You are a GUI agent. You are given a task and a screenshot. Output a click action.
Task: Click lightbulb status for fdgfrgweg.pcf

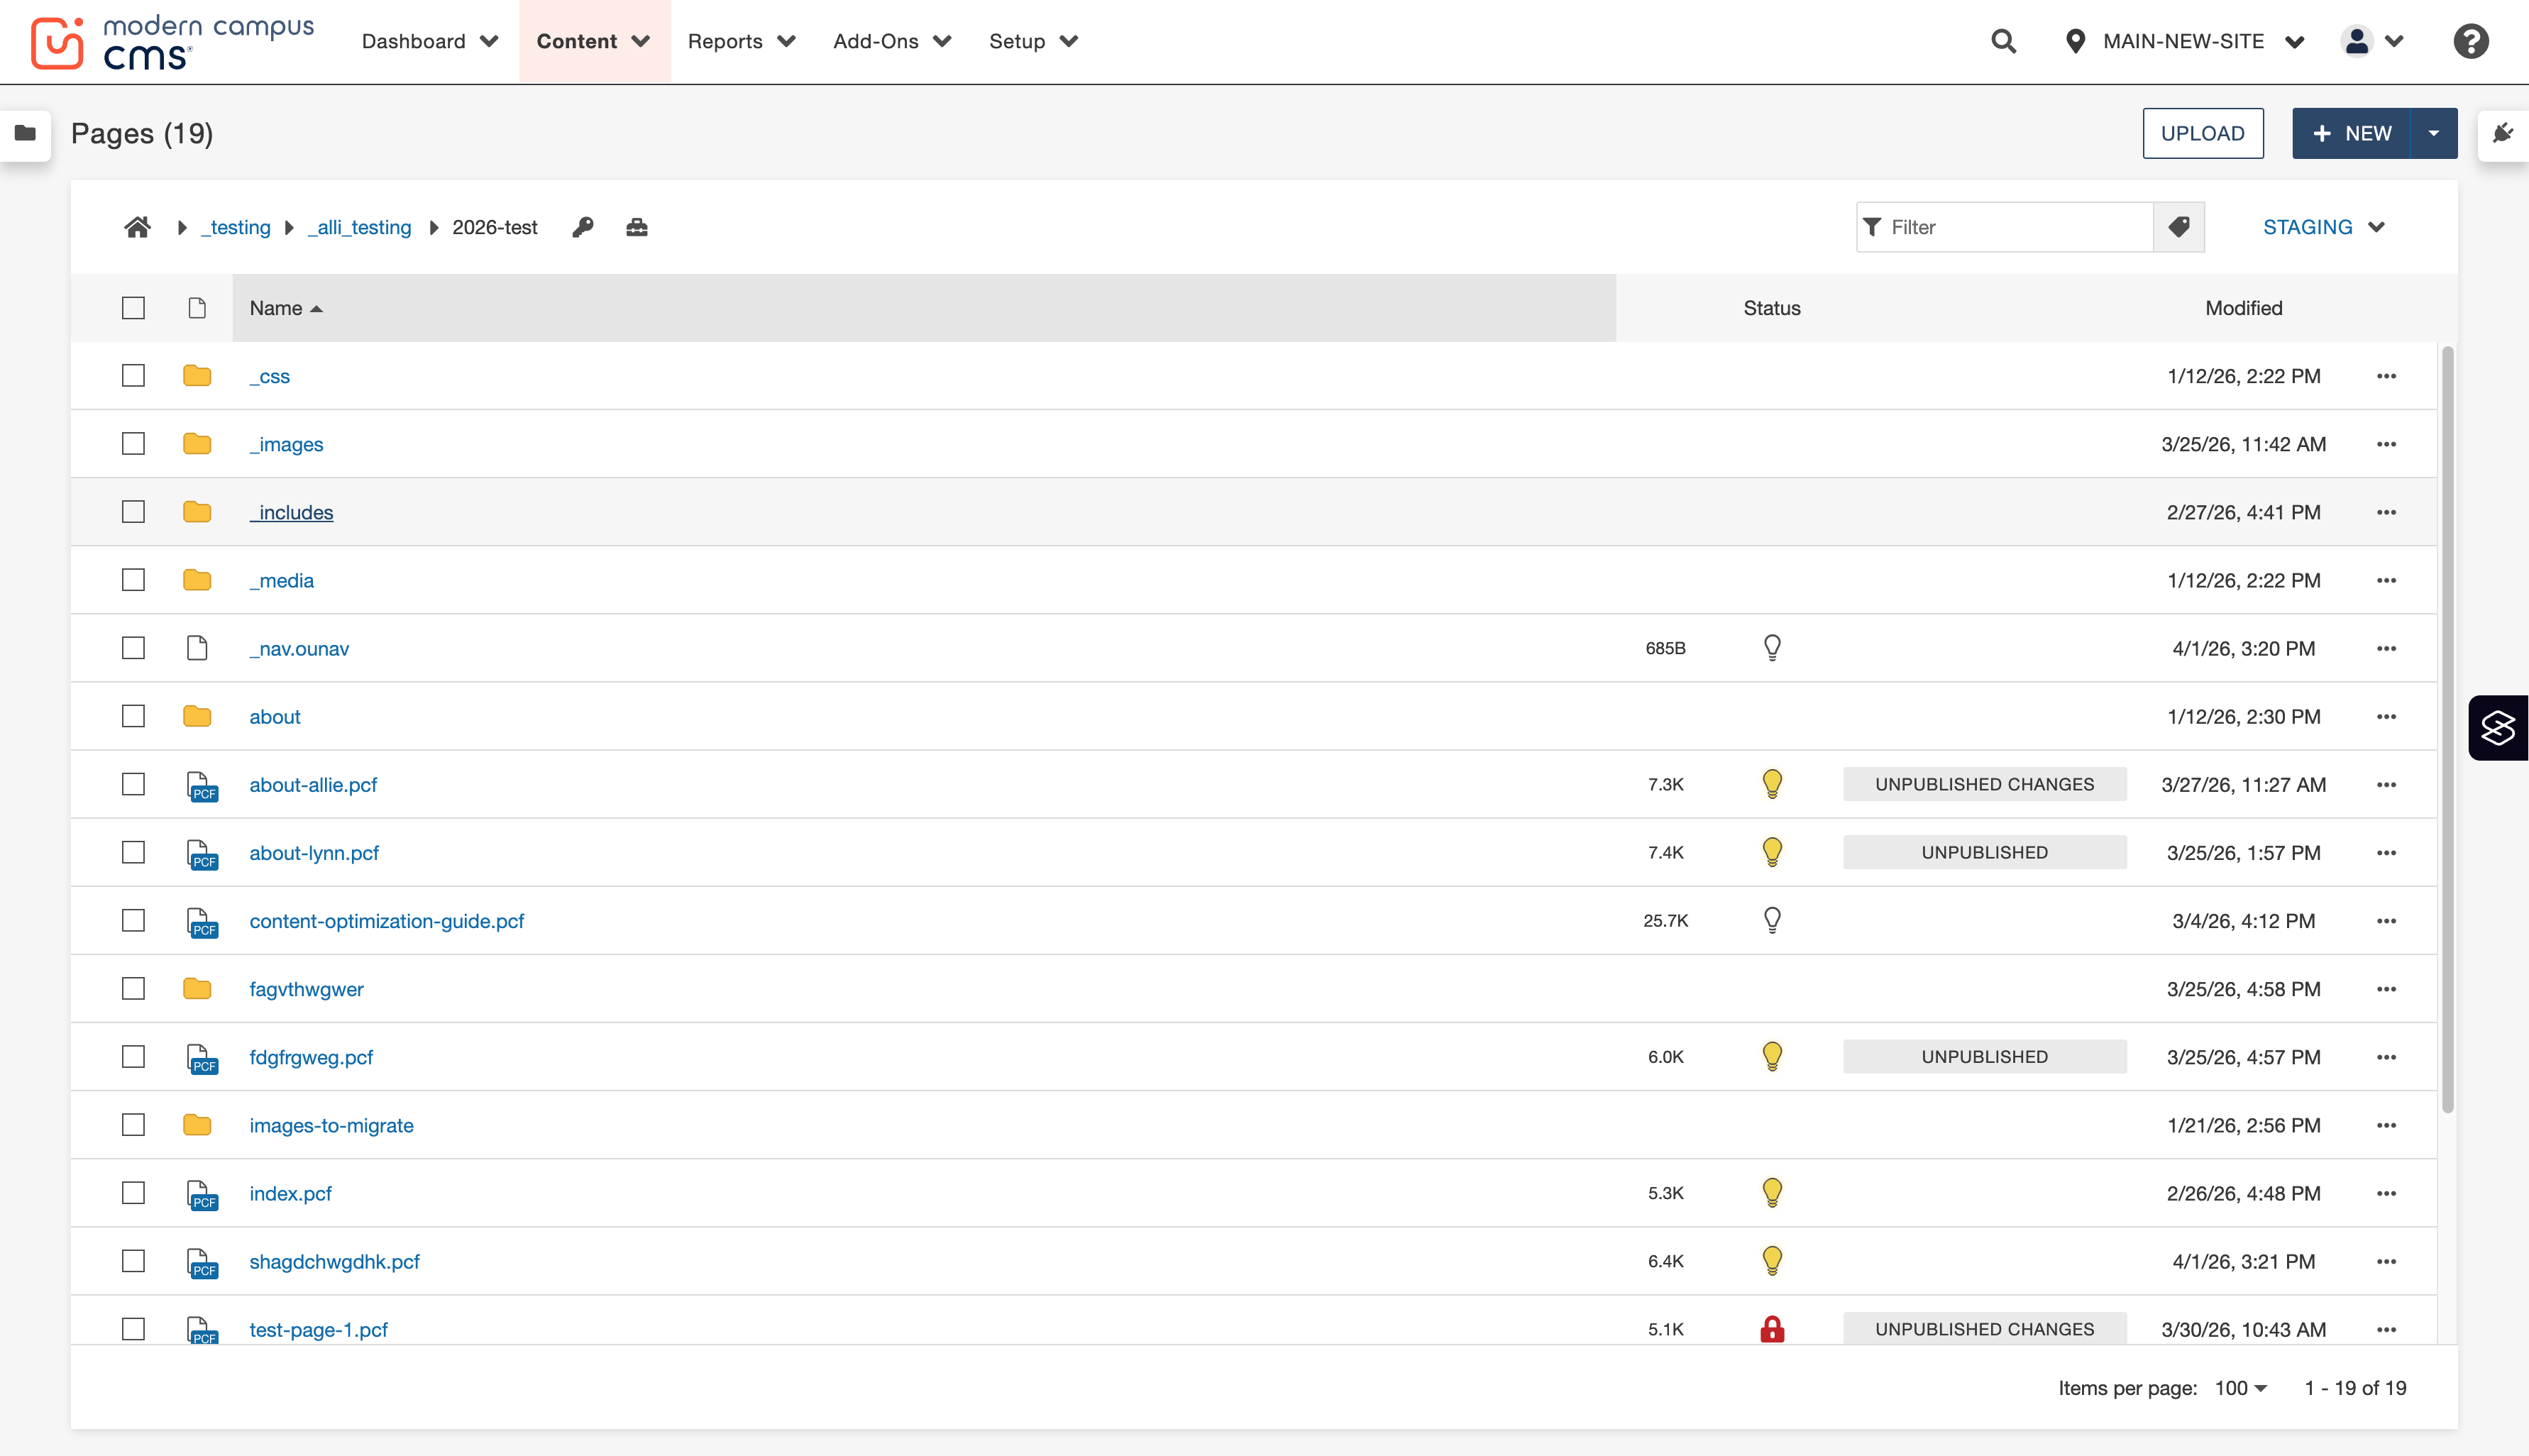pyautogui.click(x=1772, y=1057)
